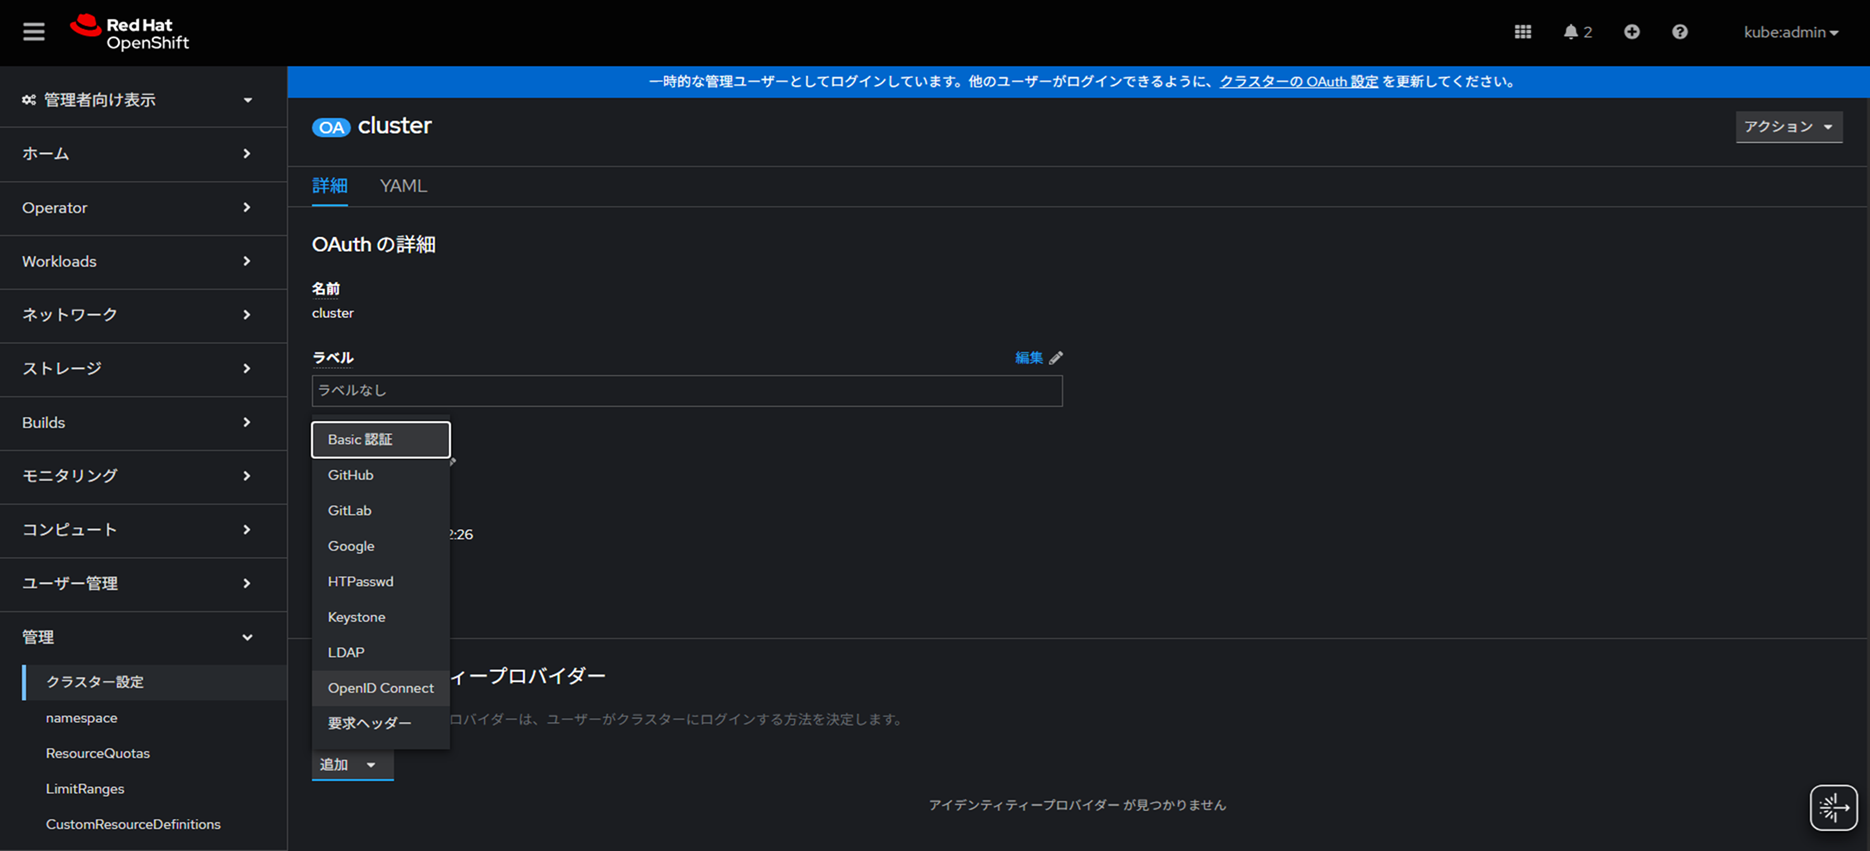Open ResourceQuotas in the sidebar
The image size is (1870, 851).
click(98, 754)
